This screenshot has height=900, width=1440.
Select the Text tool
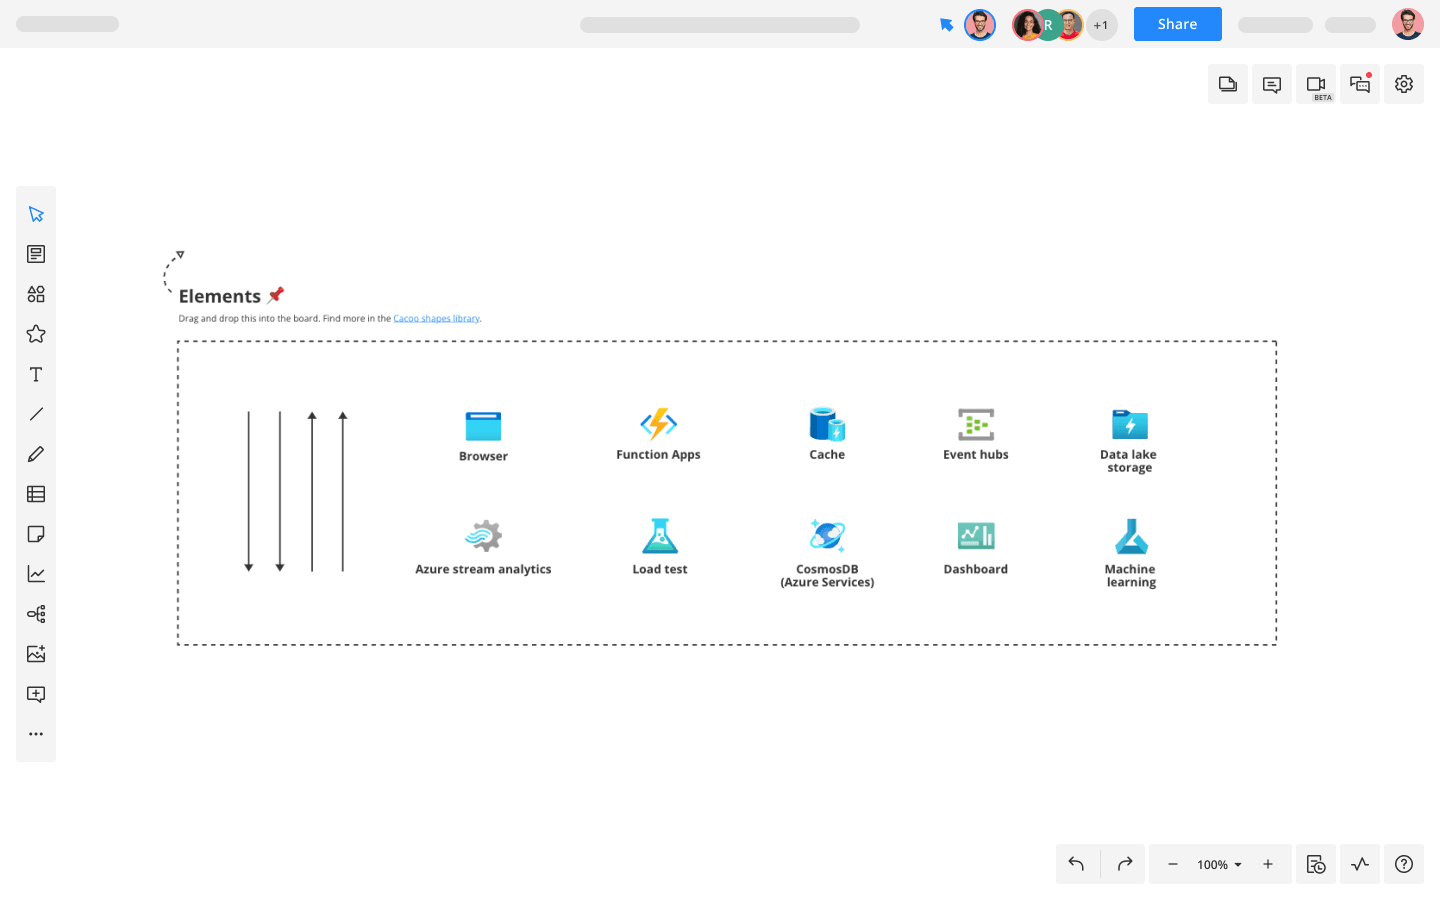pyautogui.click(x=36, y=374)
